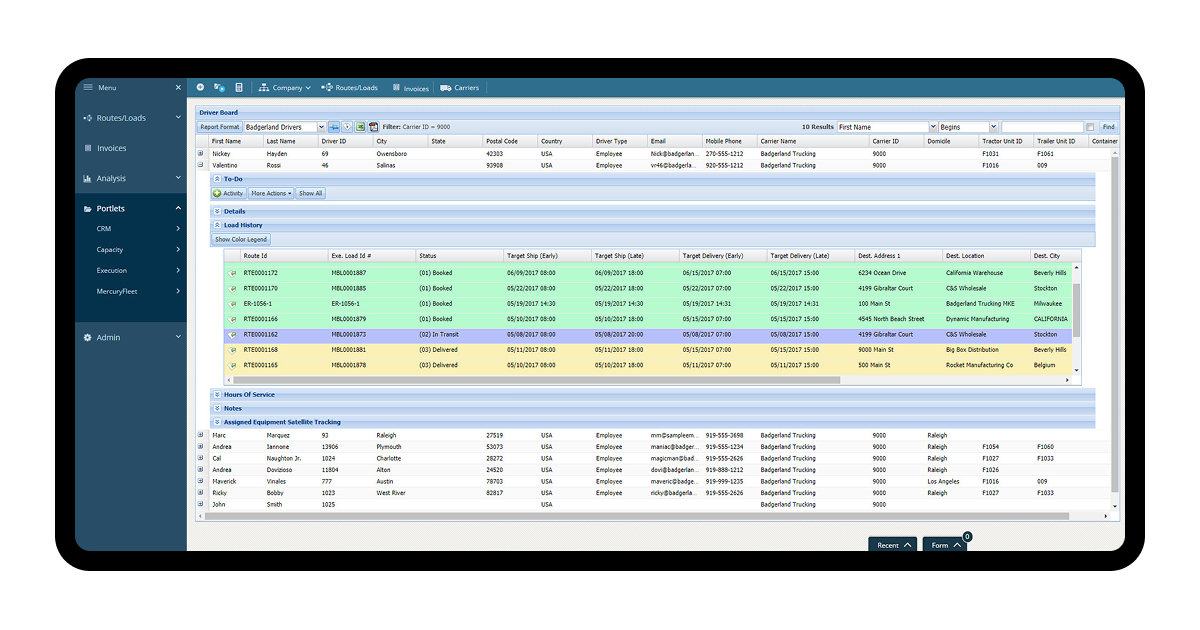This screenshot has height=630, width=1200.
Task: Open the Form panel button
Action: click(945, 545)
